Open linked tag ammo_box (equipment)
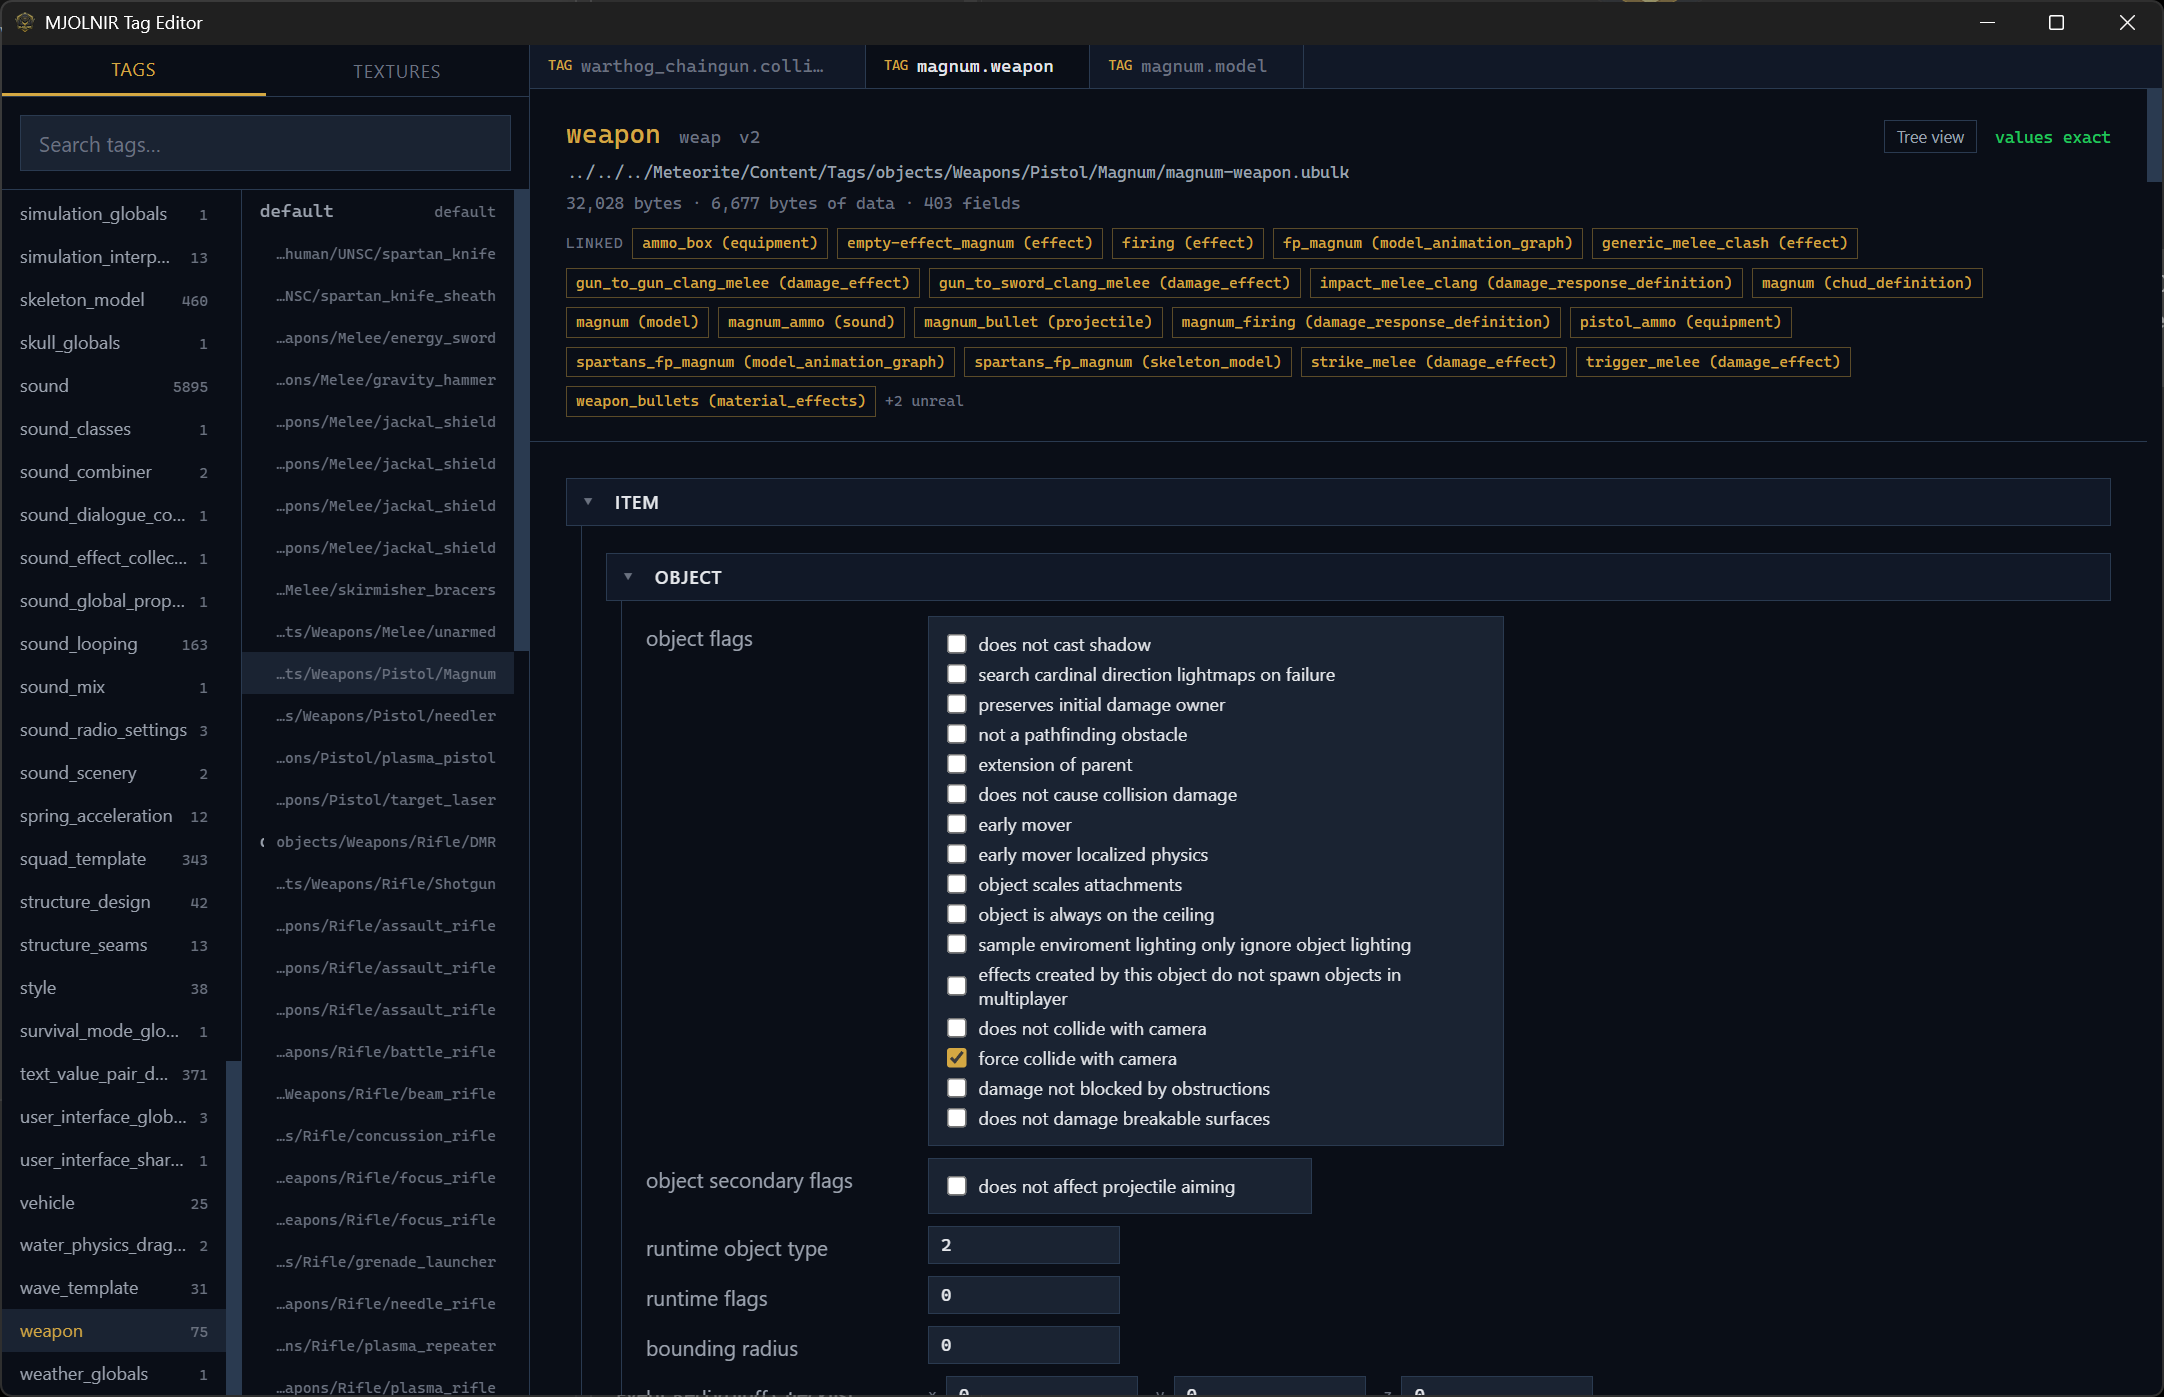The height and width of the screenshot is (1397, 2164). coord(730,243)
